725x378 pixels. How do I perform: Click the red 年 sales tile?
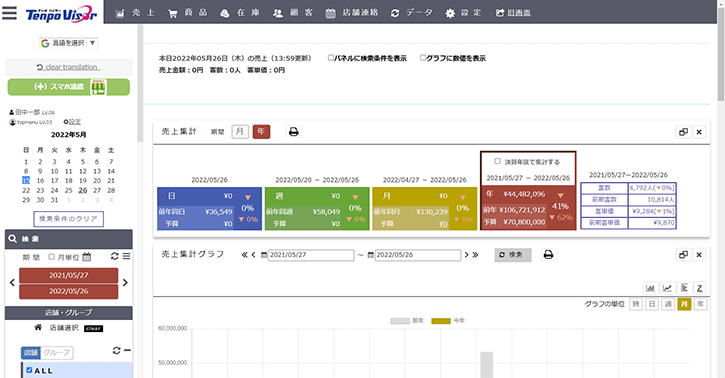pyautogui.click(x=528, y=207)
